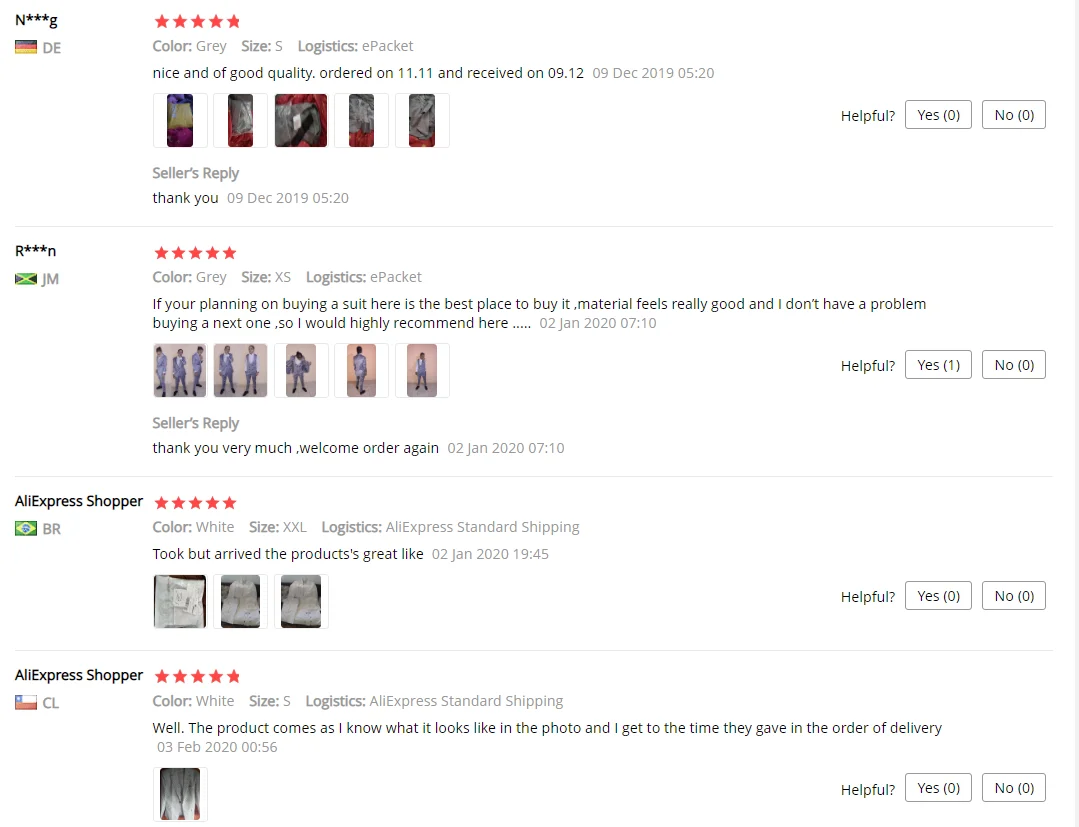Image resolution: width=1079 pixels, height=827 pixels.
Task: View fourth suit photo in R***n's review
Action: pyautogui.click(x=361, y=370)
